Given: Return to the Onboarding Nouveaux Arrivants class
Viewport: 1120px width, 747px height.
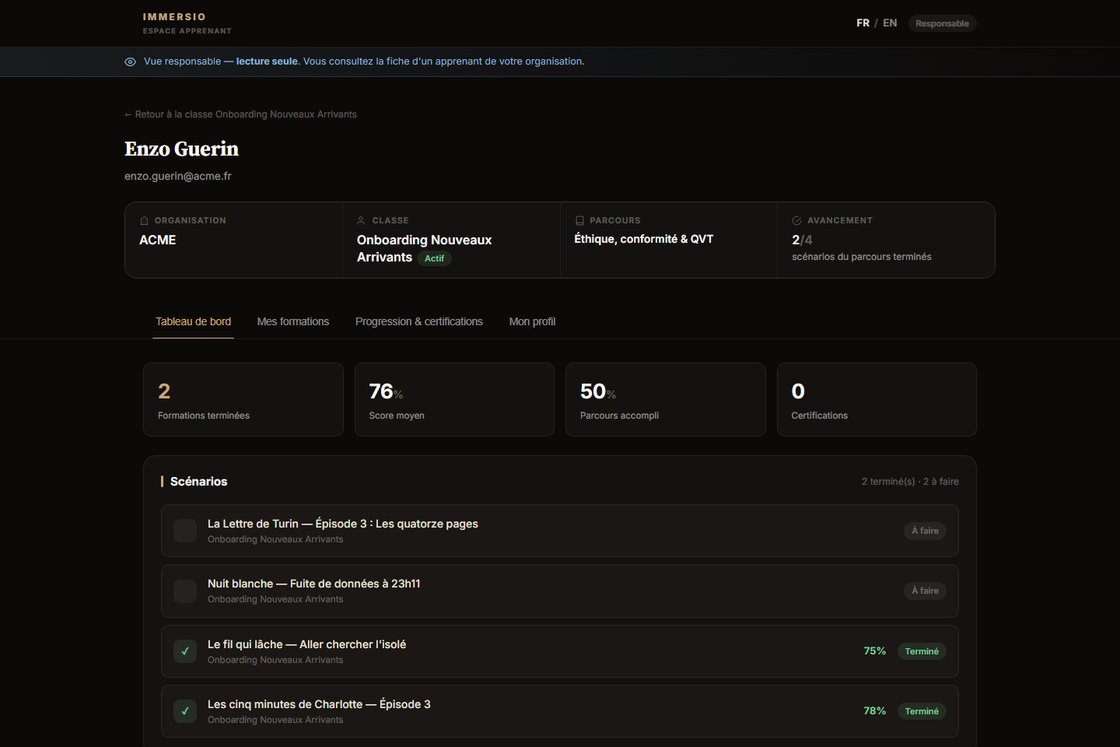Looking at the screenshot, I should click(241, 114).
